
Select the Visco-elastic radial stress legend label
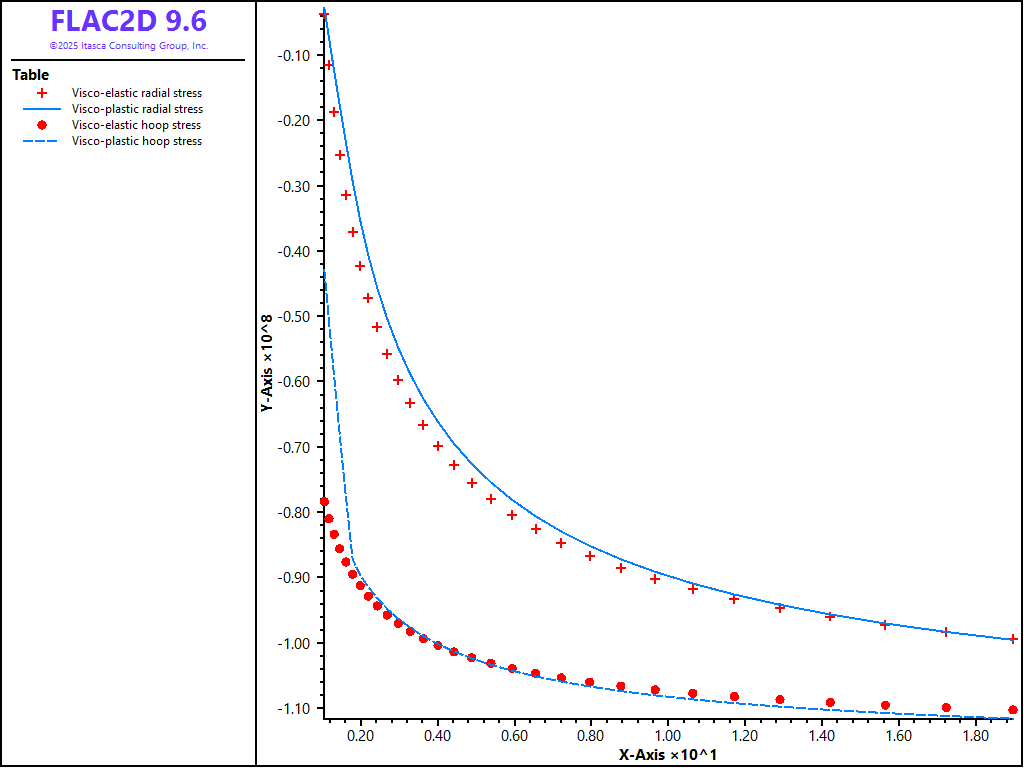coord(137,93)
